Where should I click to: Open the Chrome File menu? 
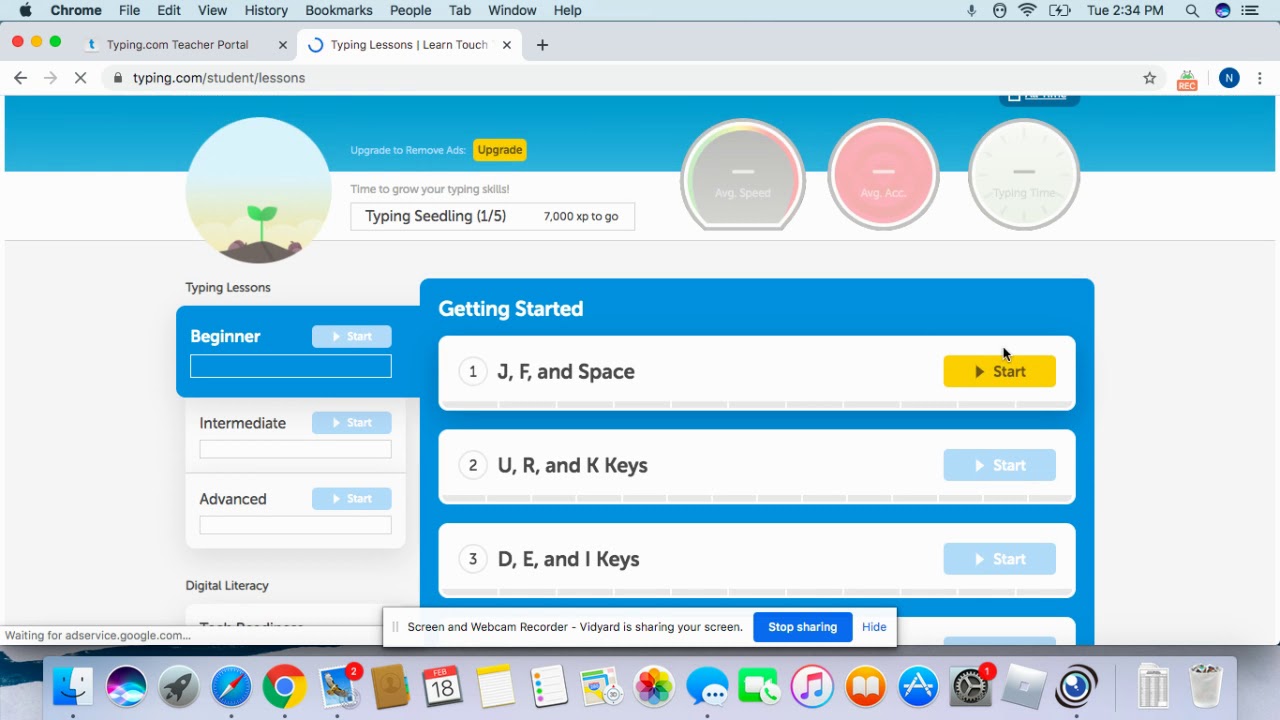click(x=129, y=10)
